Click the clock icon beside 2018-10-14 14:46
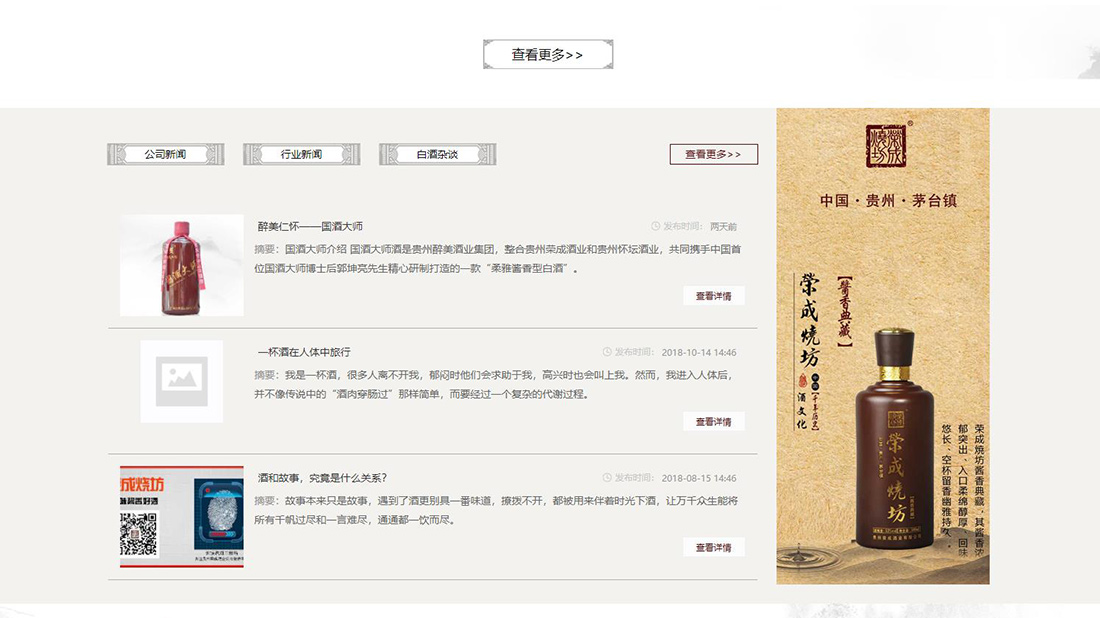Viewport: 1100px width, 618px height. (608, 352)
